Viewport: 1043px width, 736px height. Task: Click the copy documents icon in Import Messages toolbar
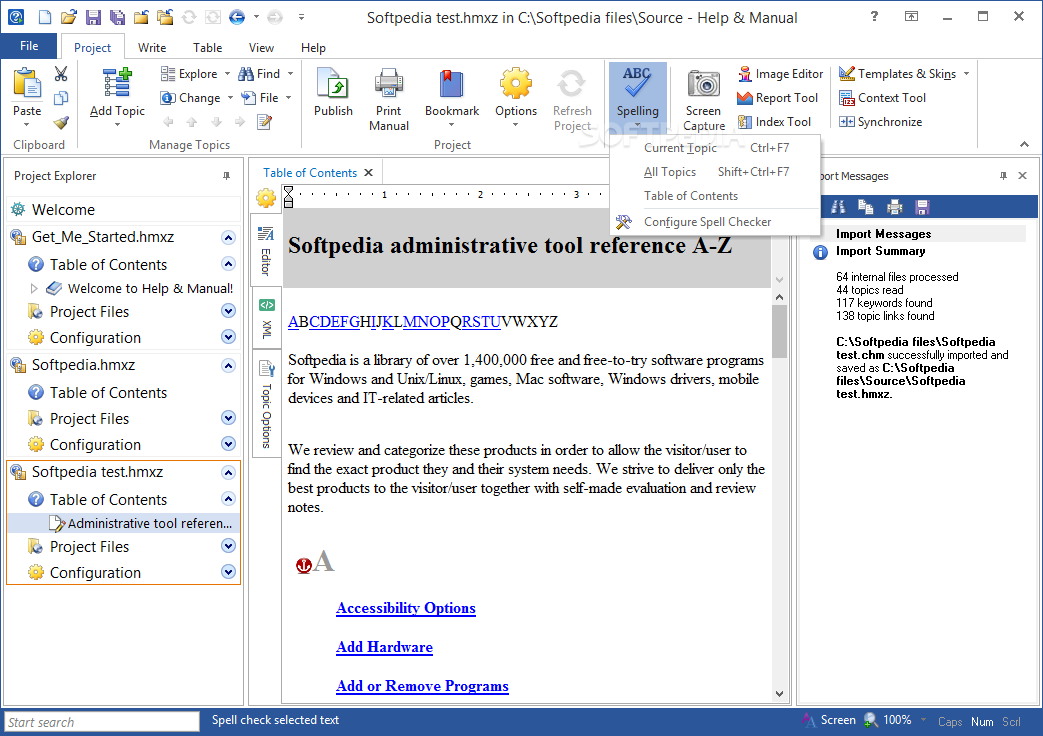(865, 207)
